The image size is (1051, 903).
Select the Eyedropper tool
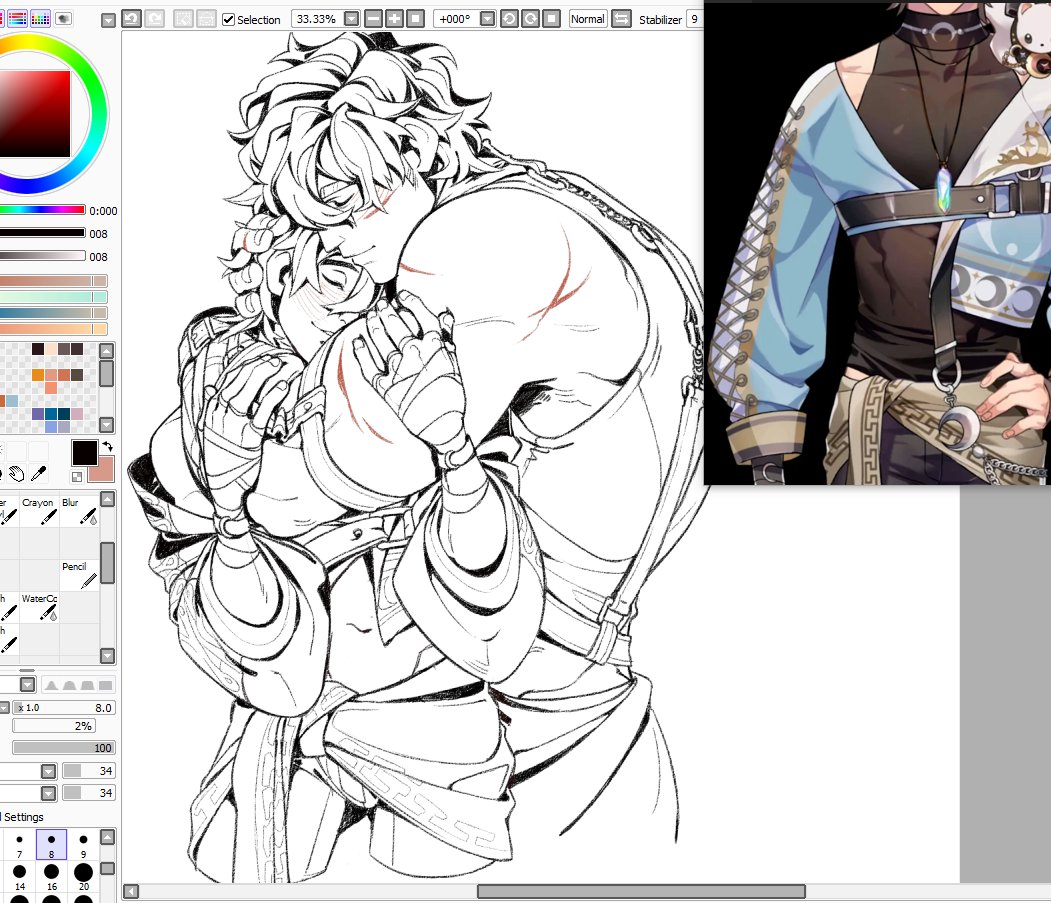[39, 474]
